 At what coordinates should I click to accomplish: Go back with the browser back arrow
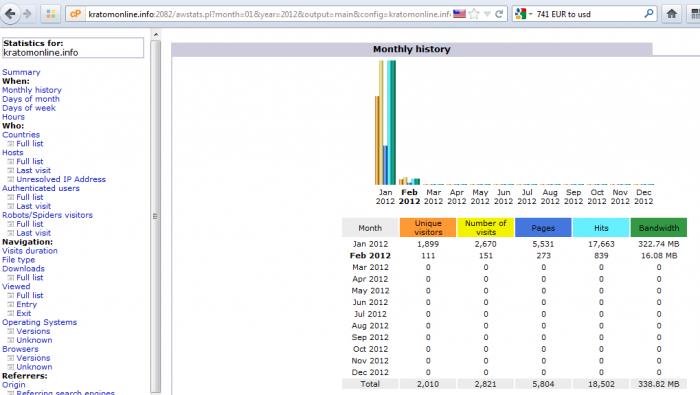click(10, 14)
